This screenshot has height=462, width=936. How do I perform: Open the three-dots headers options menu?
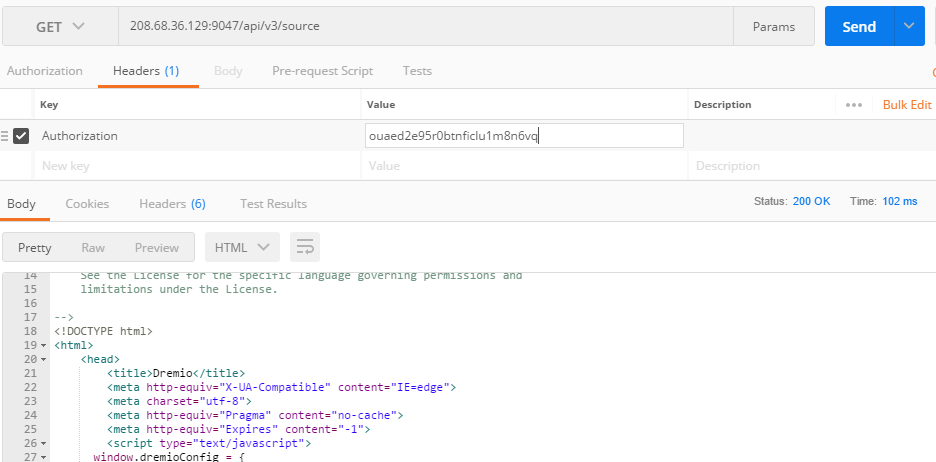pyautogui.click(x=854, y=104)
